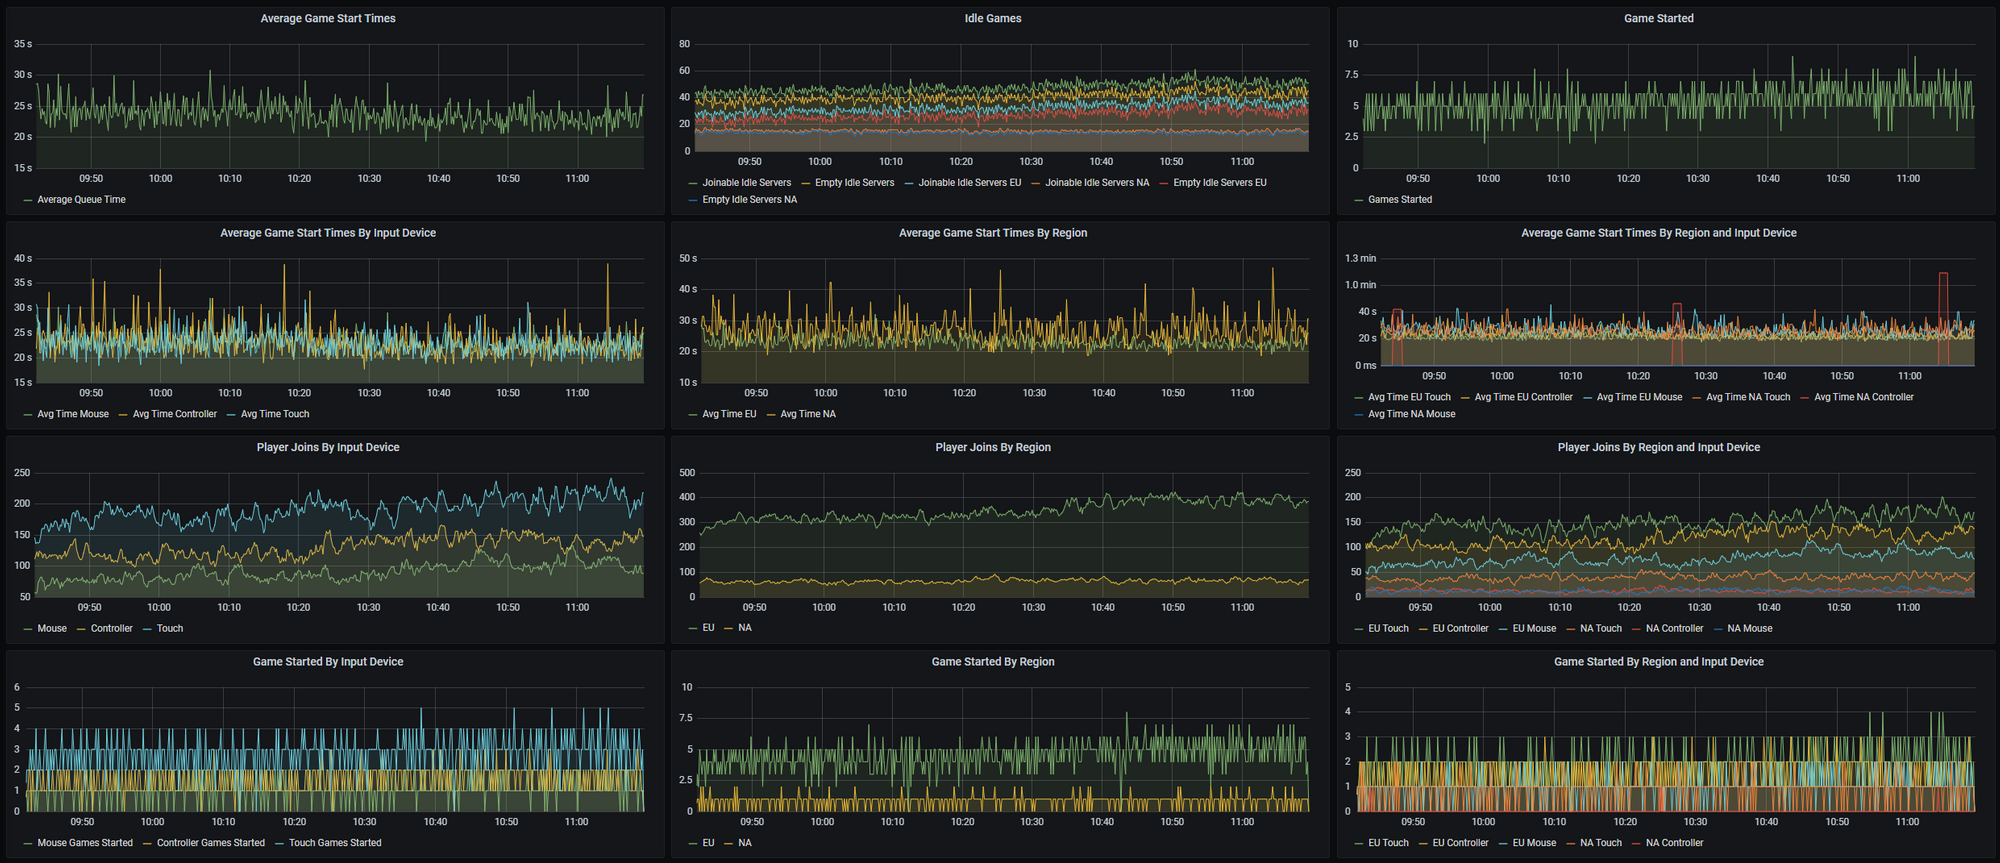Screen dimensions: 2000x863
Task: Toggle NA Touch in Player Joins By Region and Input Device
Action: [1601, 629]
